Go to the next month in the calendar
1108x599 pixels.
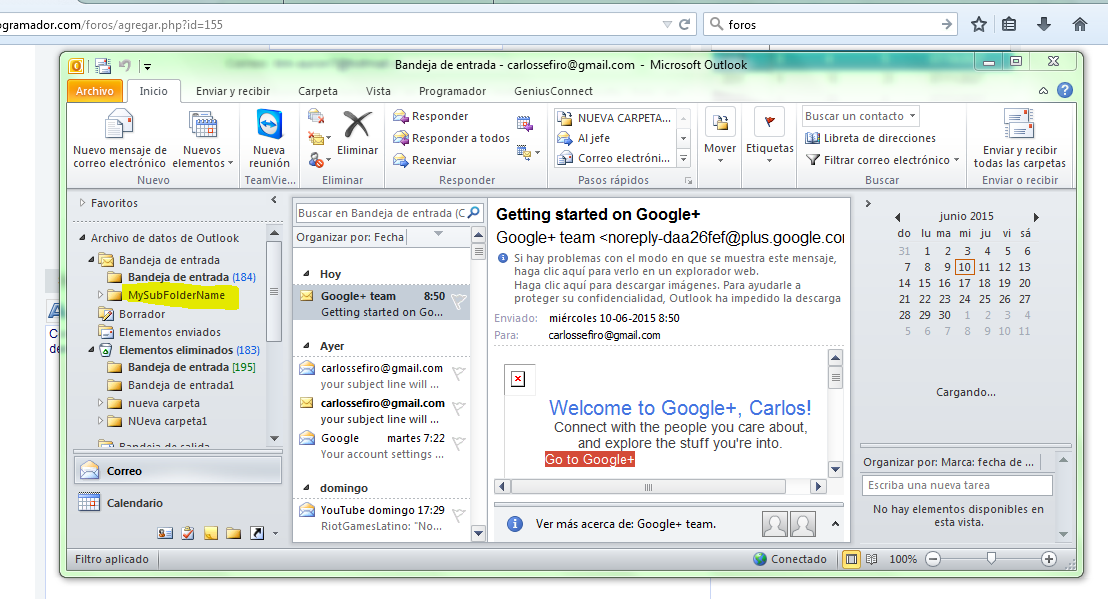[1036, 217]
